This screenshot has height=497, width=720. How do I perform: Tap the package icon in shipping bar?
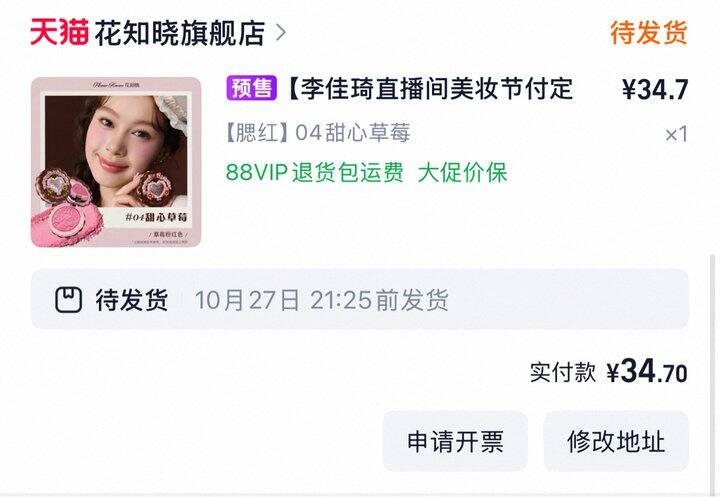tap(69, 300)
